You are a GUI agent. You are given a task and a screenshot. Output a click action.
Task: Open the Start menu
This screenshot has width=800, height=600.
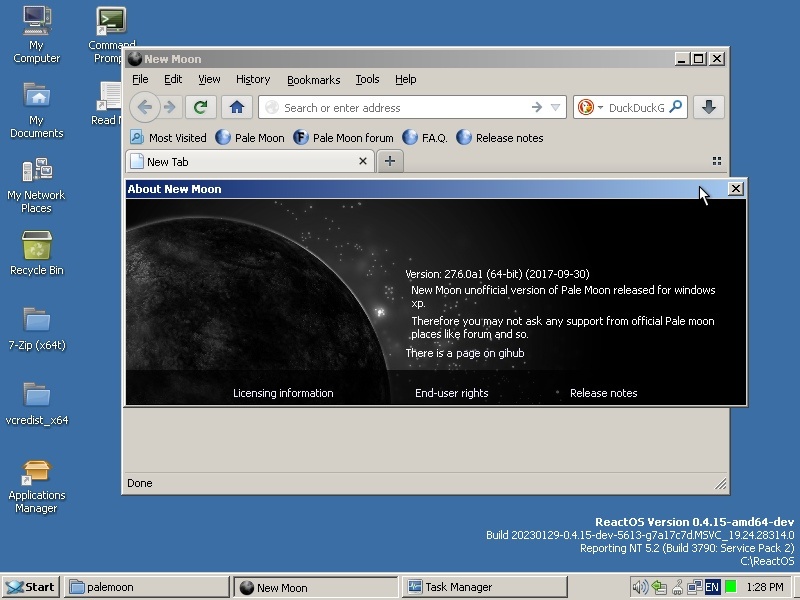(31, 587)
